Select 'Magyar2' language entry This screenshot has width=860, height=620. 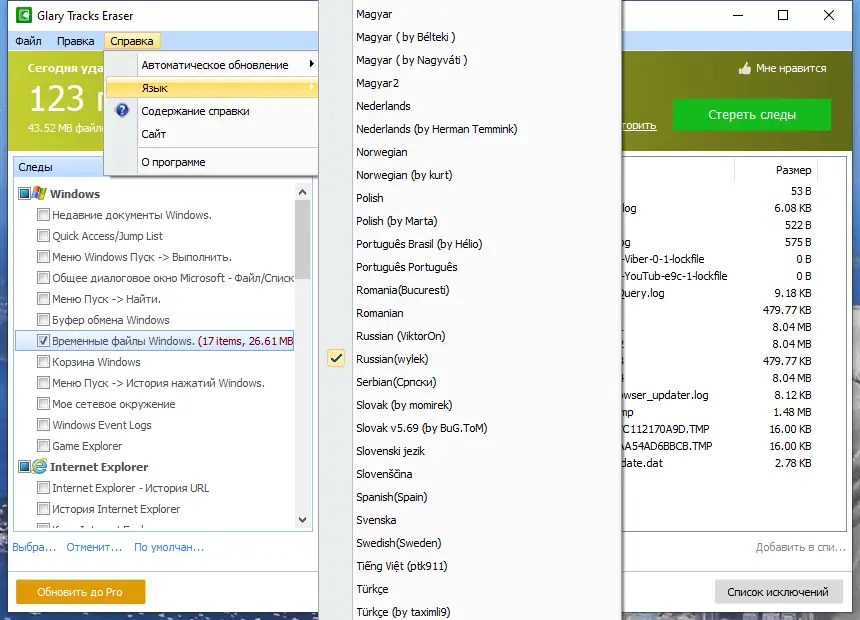[377, 83]
